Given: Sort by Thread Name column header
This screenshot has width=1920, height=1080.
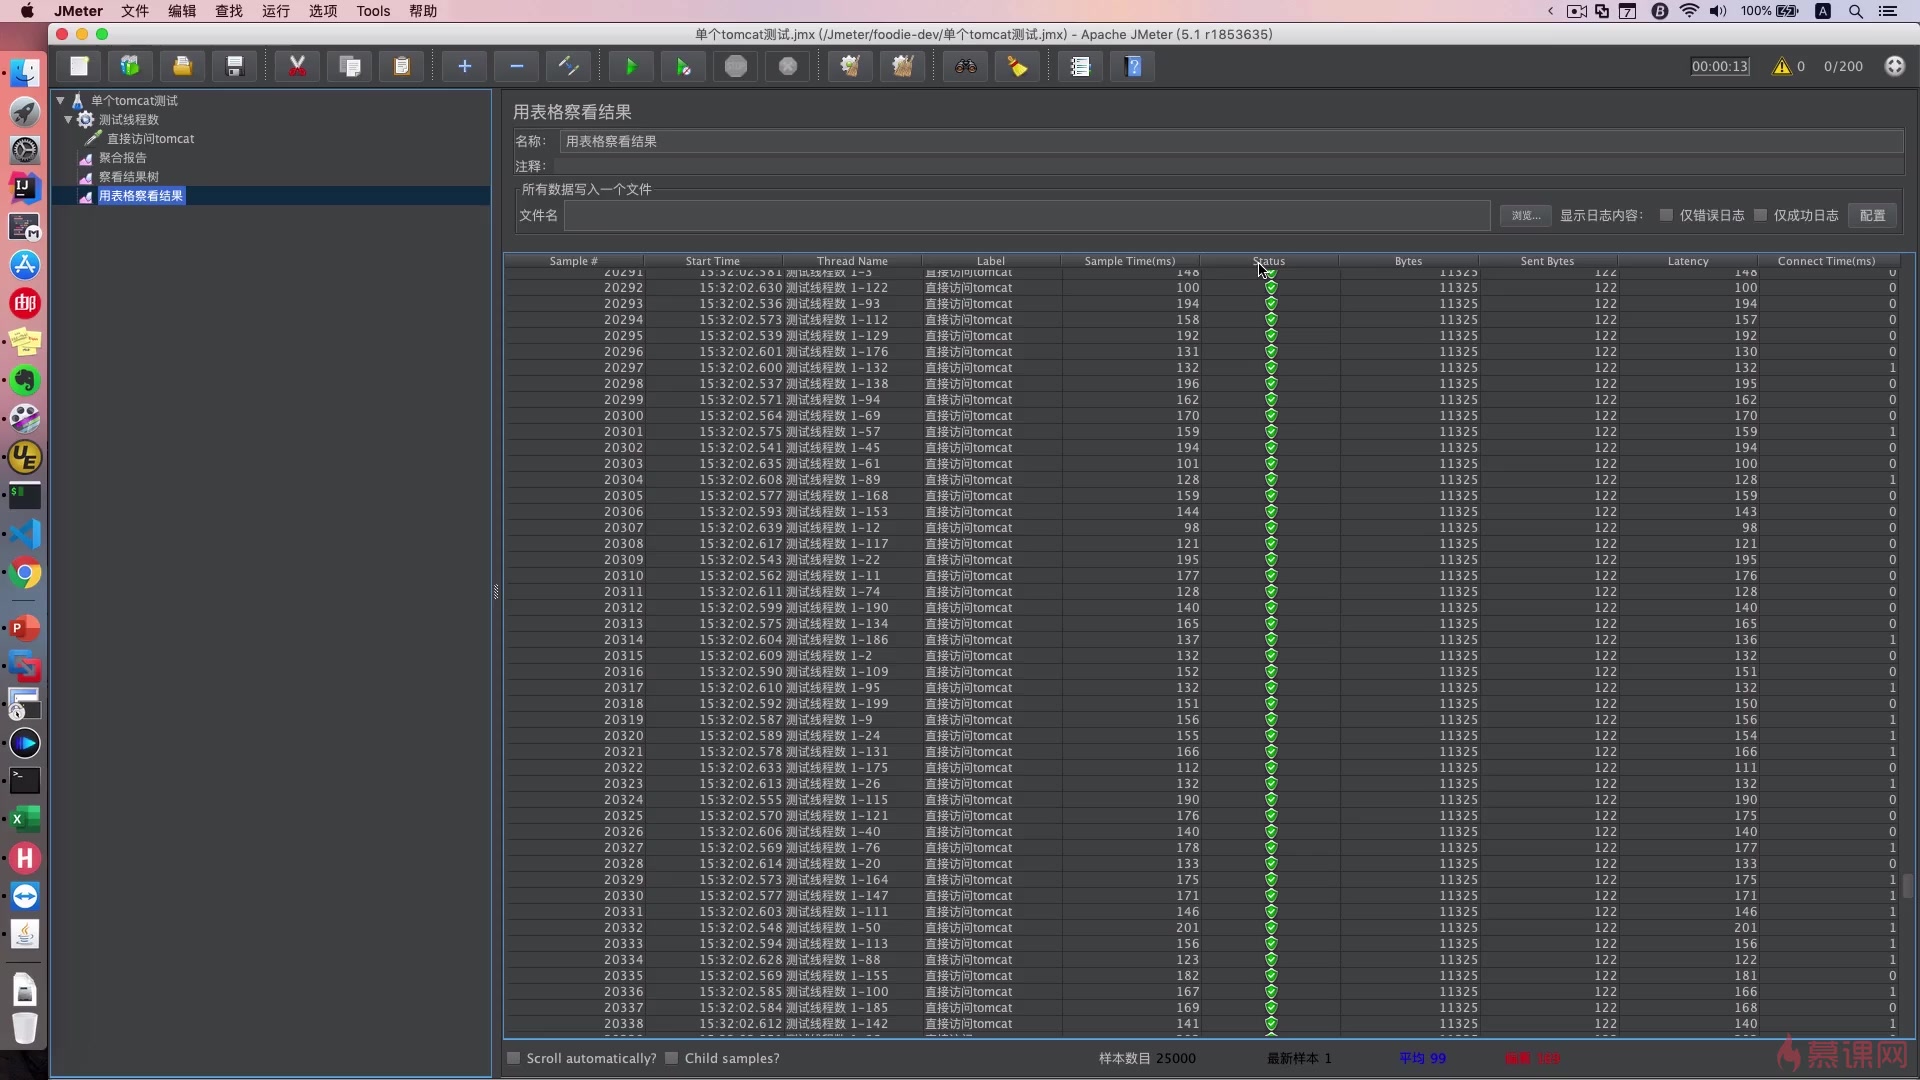Looking at the screenshot, I should coord(852,261).
